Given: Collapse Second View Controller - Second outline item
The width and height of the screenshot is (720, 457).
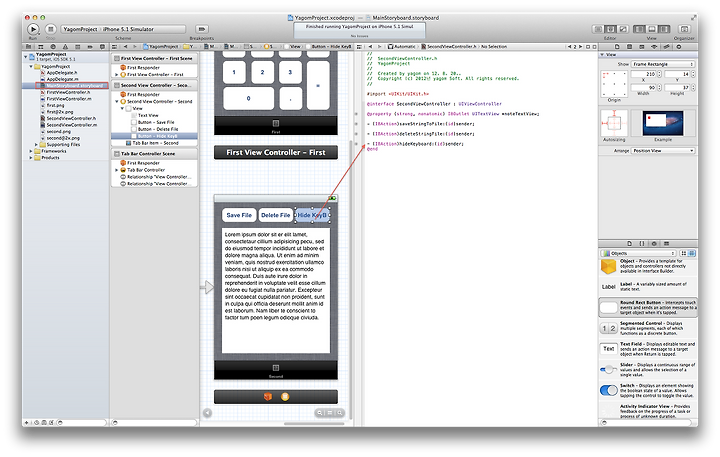Looking at the screenshot, I should pyautogui.click(x=117, y=102).
